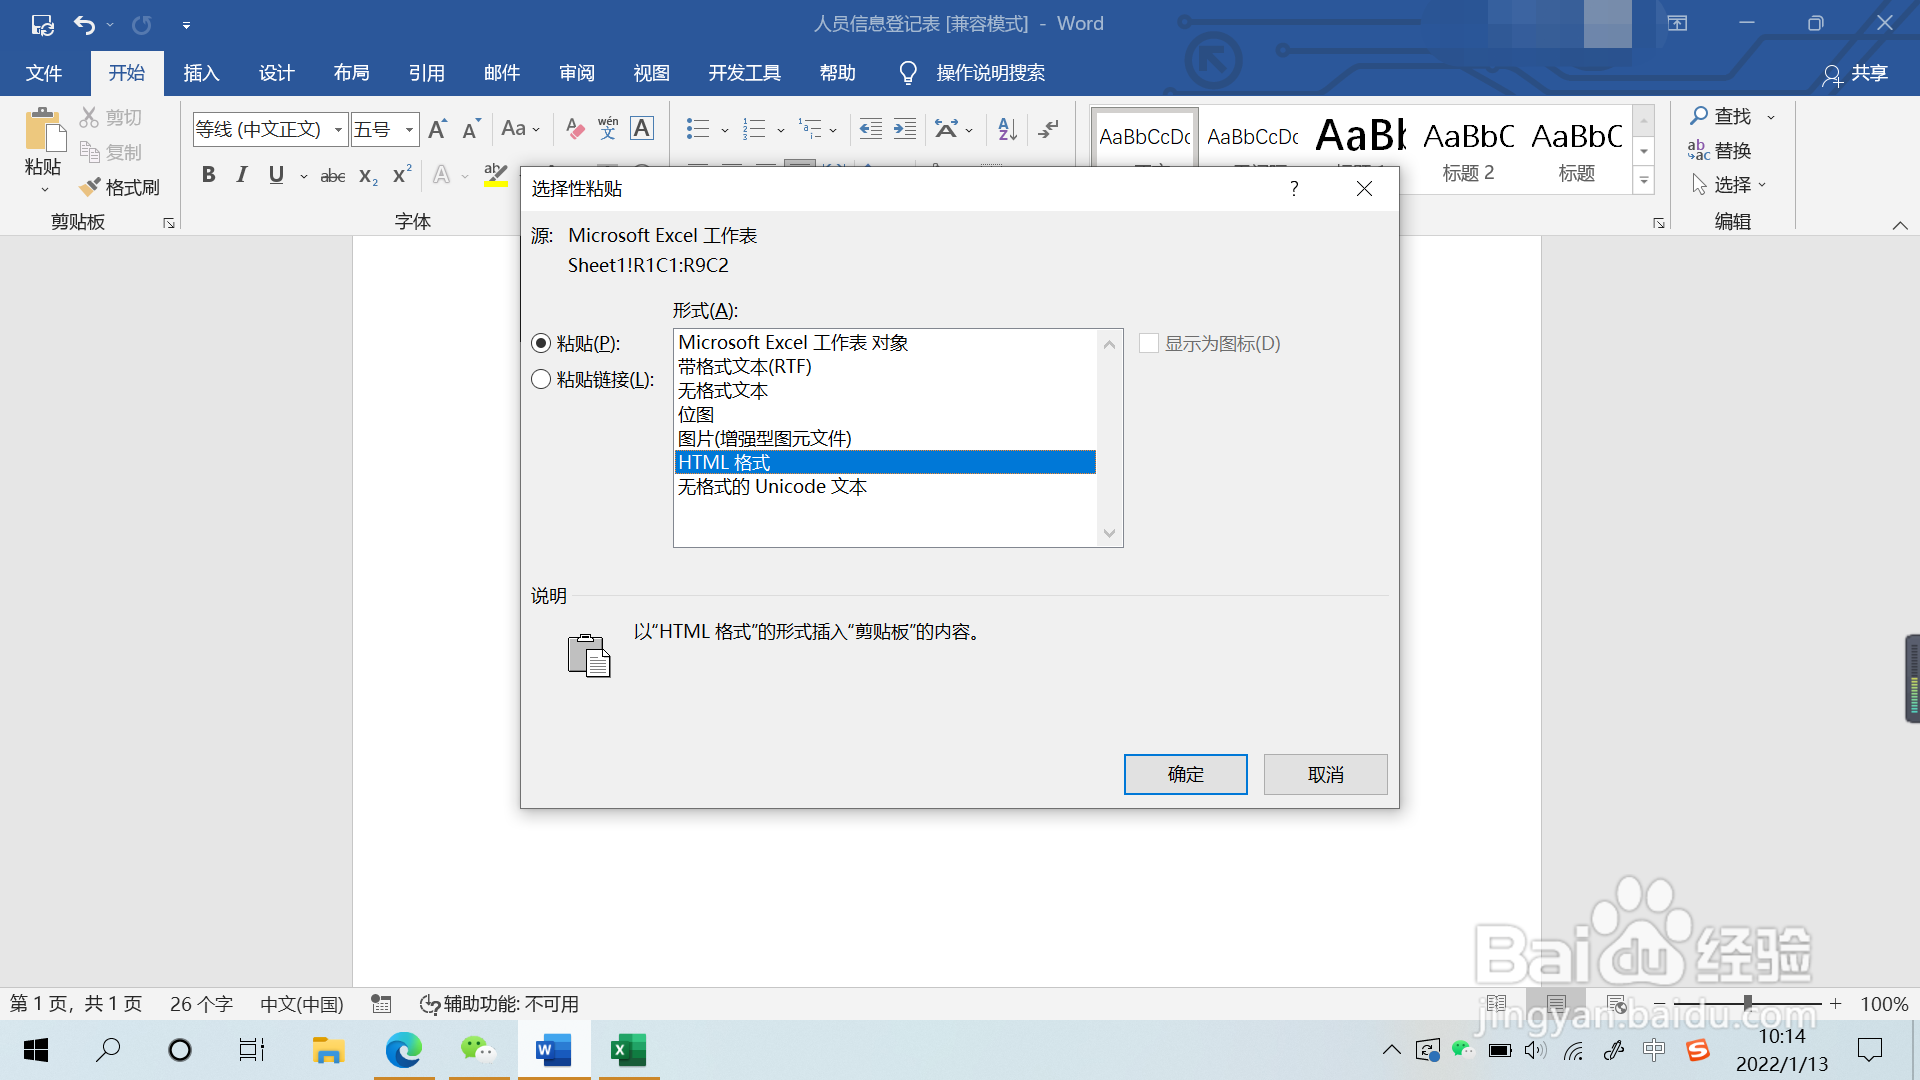The image size is (1920, 1080).
Task: Open Excel from the taskbar
Action: [629, 1050]
